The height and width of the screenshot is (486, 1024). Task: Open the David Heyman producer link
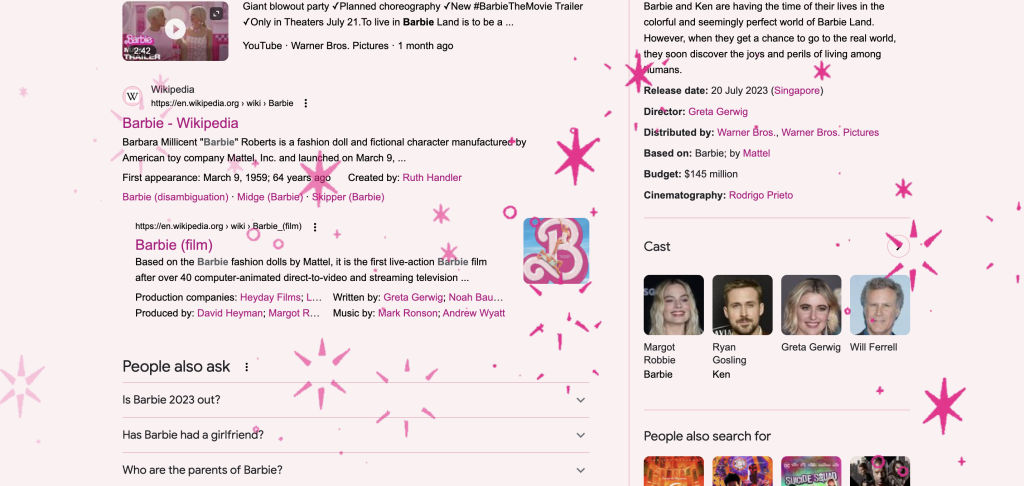point(230,313)
